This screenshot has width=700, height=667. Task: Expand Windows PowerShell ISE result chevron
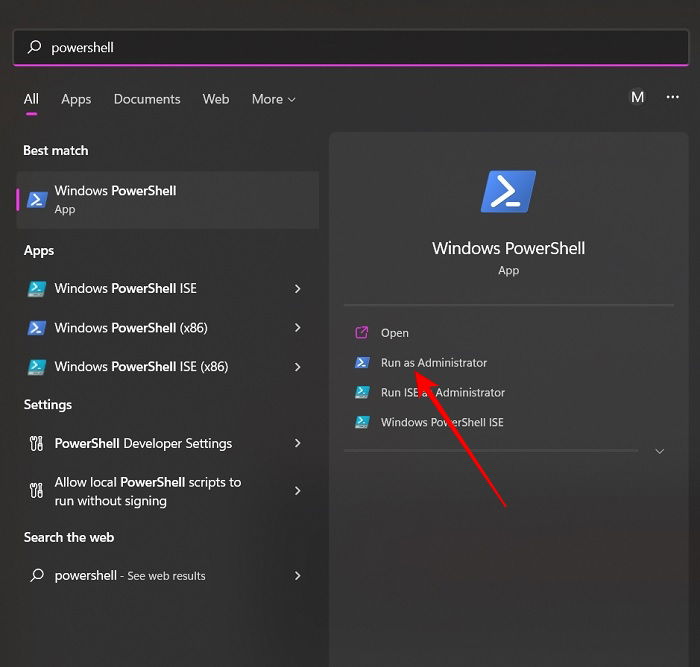[x=297, y=289]
